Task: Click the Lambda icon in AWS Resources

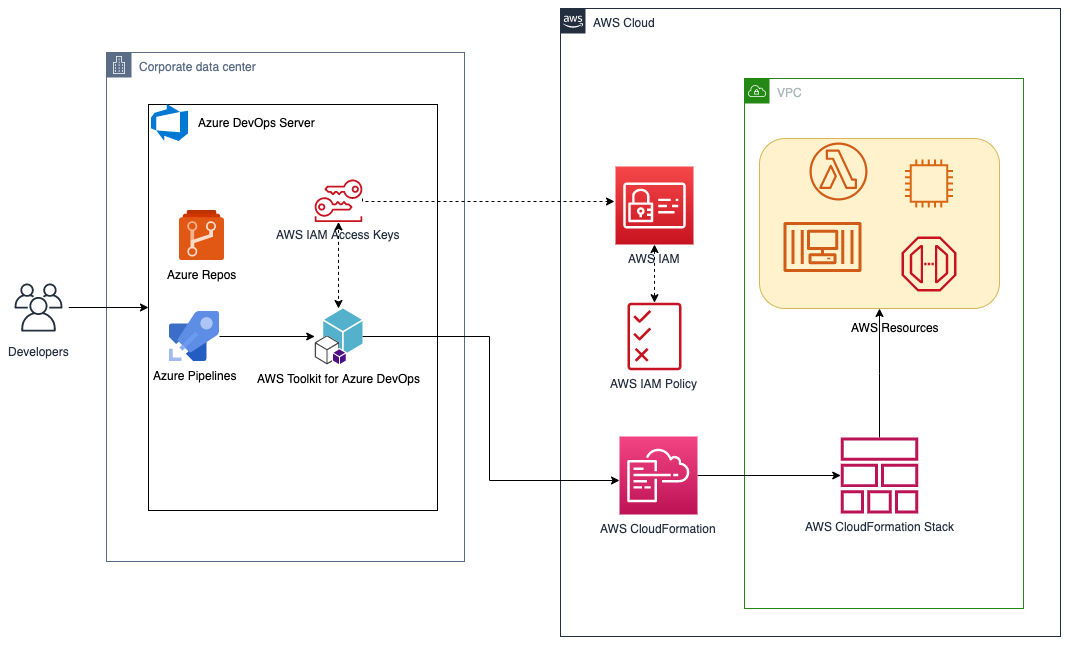Action: coord(839,171)
